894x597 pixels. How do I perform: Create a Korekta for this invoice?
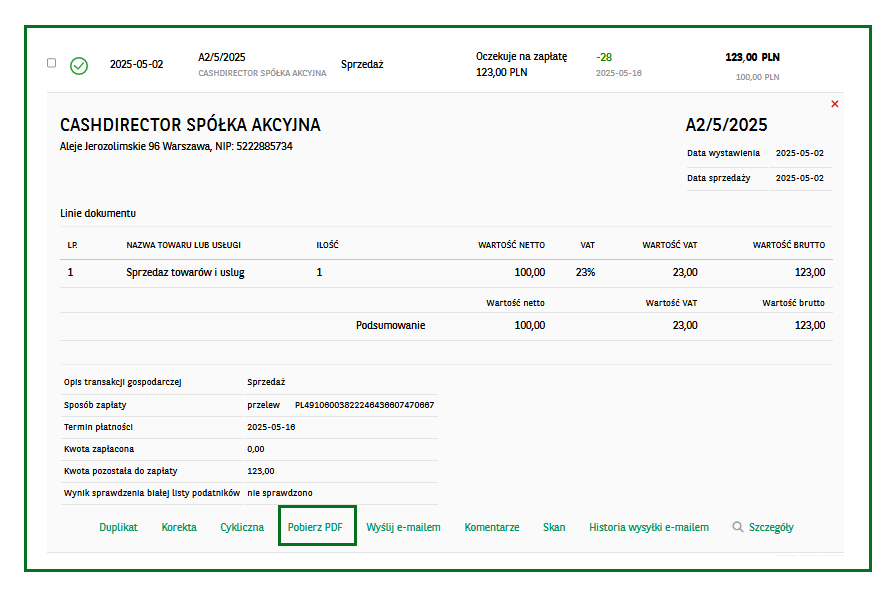pyautogui.click(x=178, y=527)
